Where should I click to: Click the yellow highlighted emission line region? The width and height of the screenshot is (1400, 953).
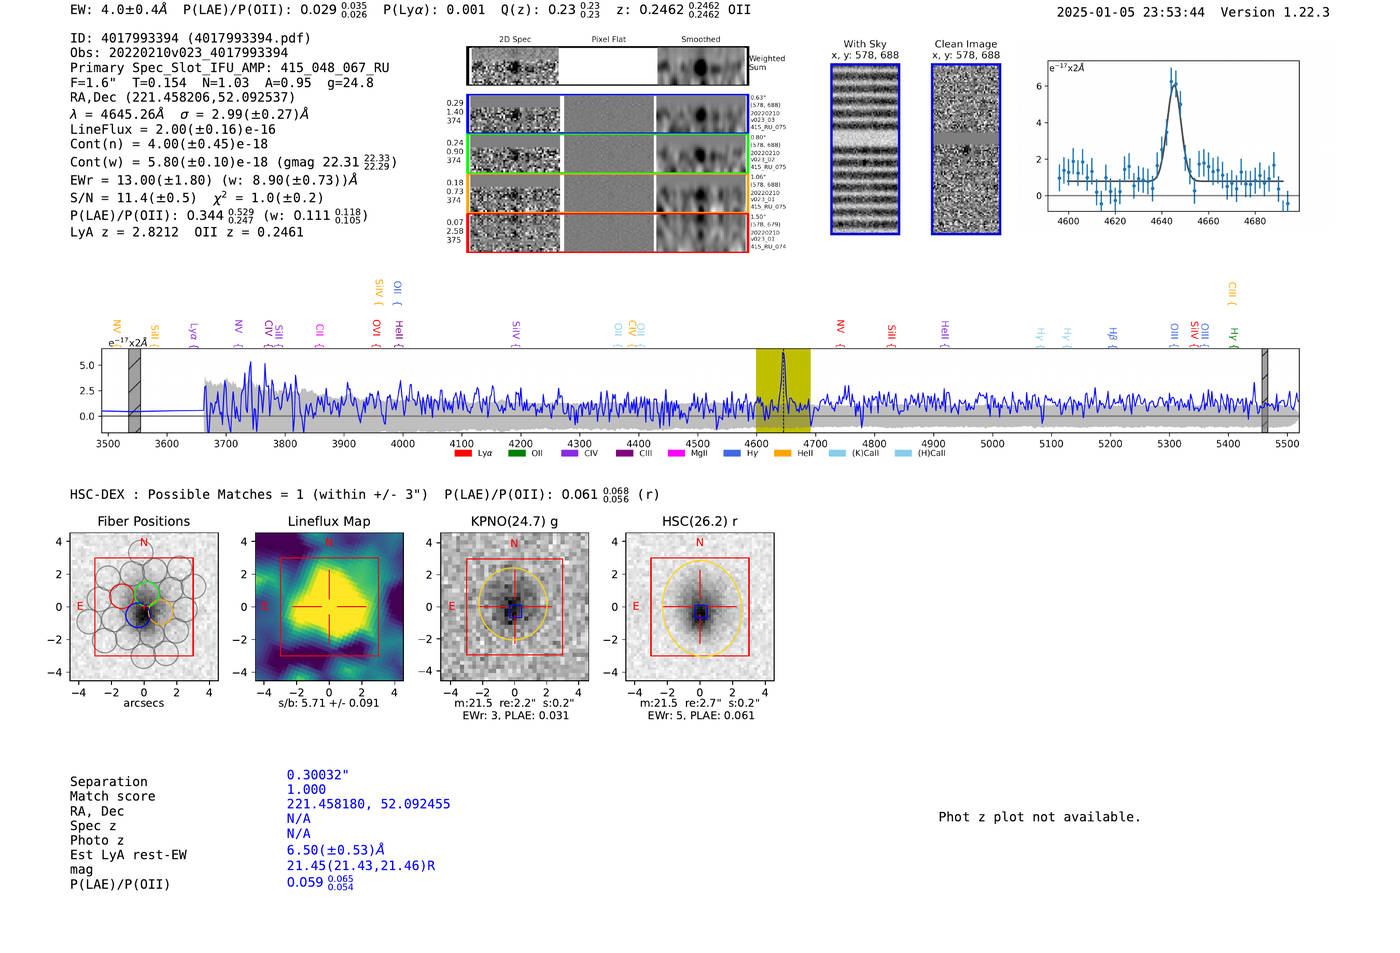(783, 390)
